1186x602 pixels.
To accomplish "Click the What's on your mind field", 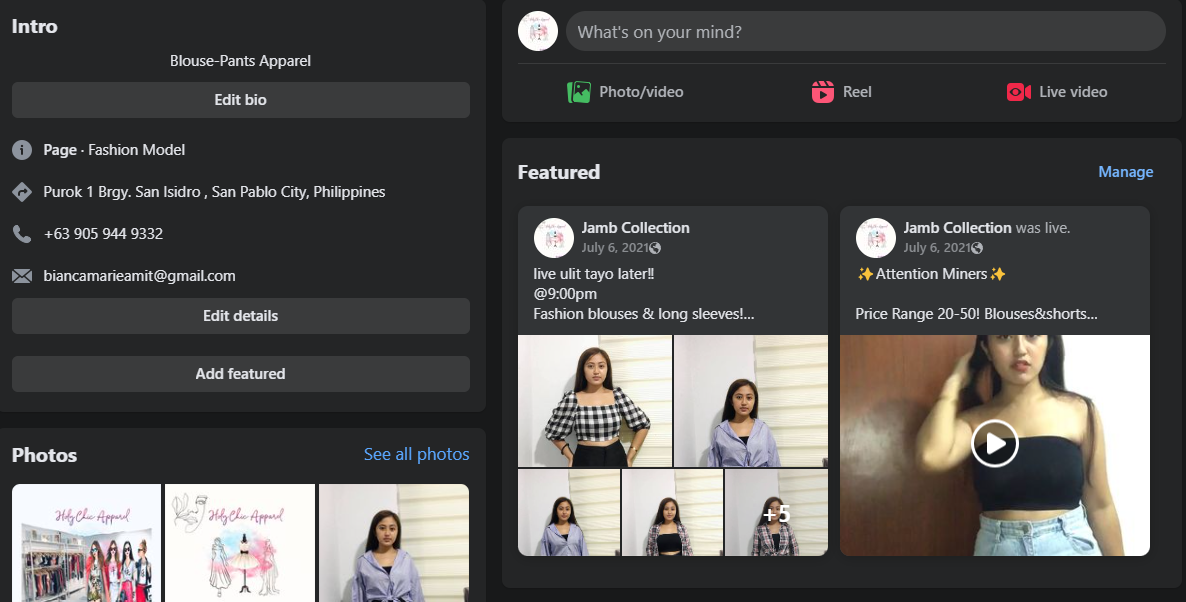I will 866,31.
